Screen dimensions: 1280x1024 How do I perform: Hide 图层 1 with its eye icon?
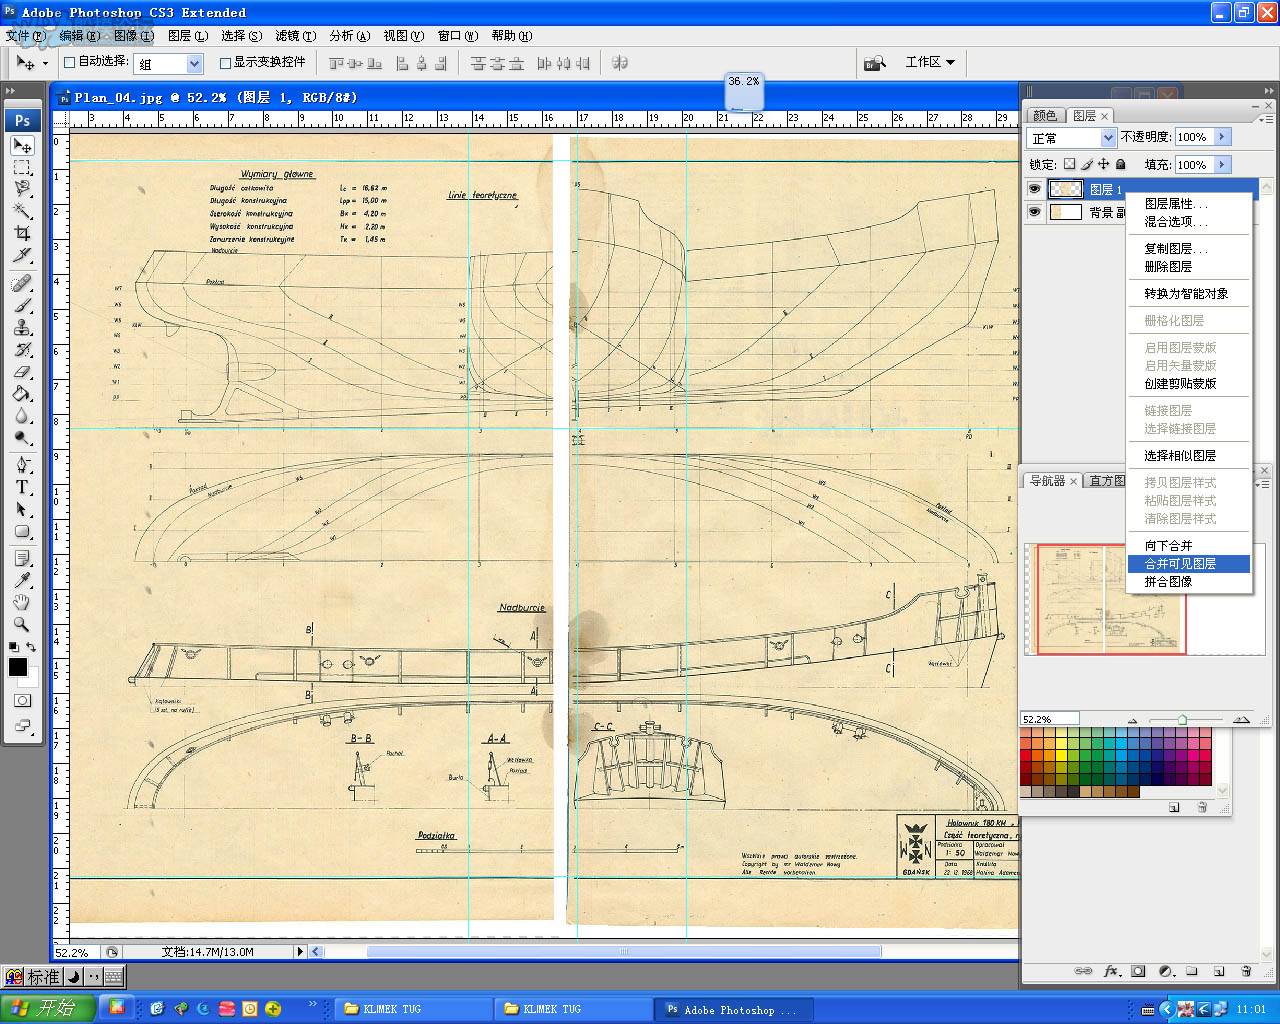point(1034,189)
